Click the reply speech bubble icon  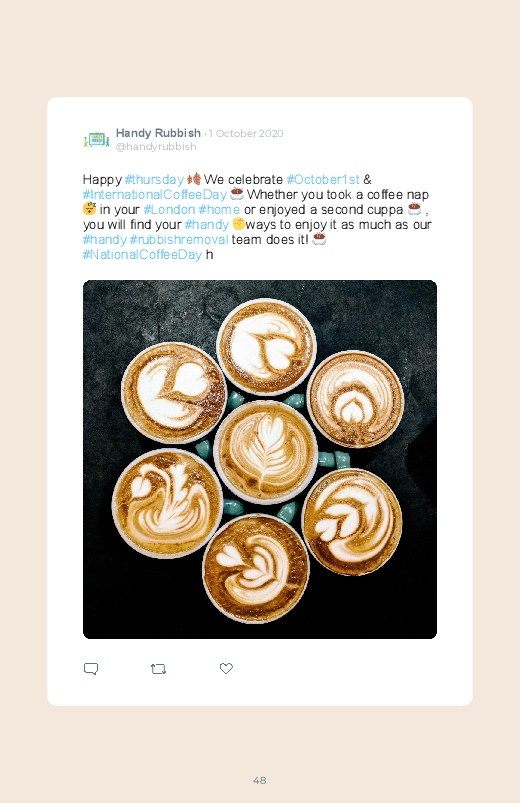[91, 669]
